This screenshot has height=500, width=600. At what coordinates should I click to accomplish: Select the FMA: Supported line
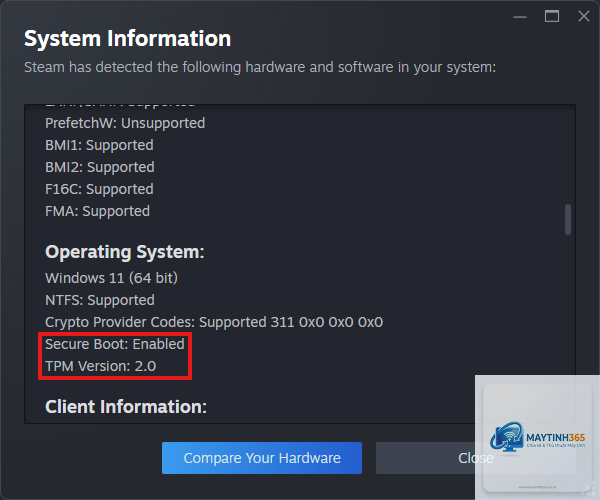[x=97, y=211]
